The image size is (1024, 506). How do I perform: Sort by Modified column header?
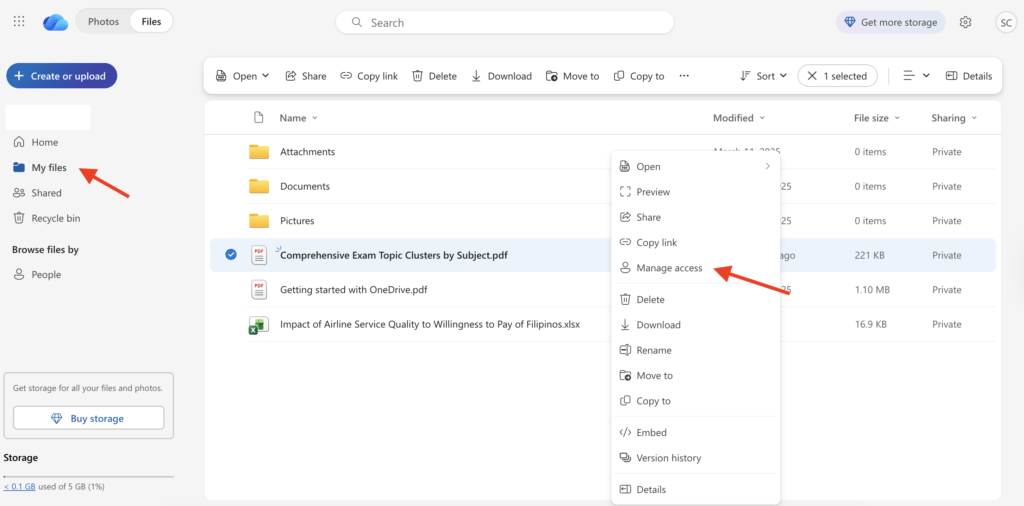point(738,118)
